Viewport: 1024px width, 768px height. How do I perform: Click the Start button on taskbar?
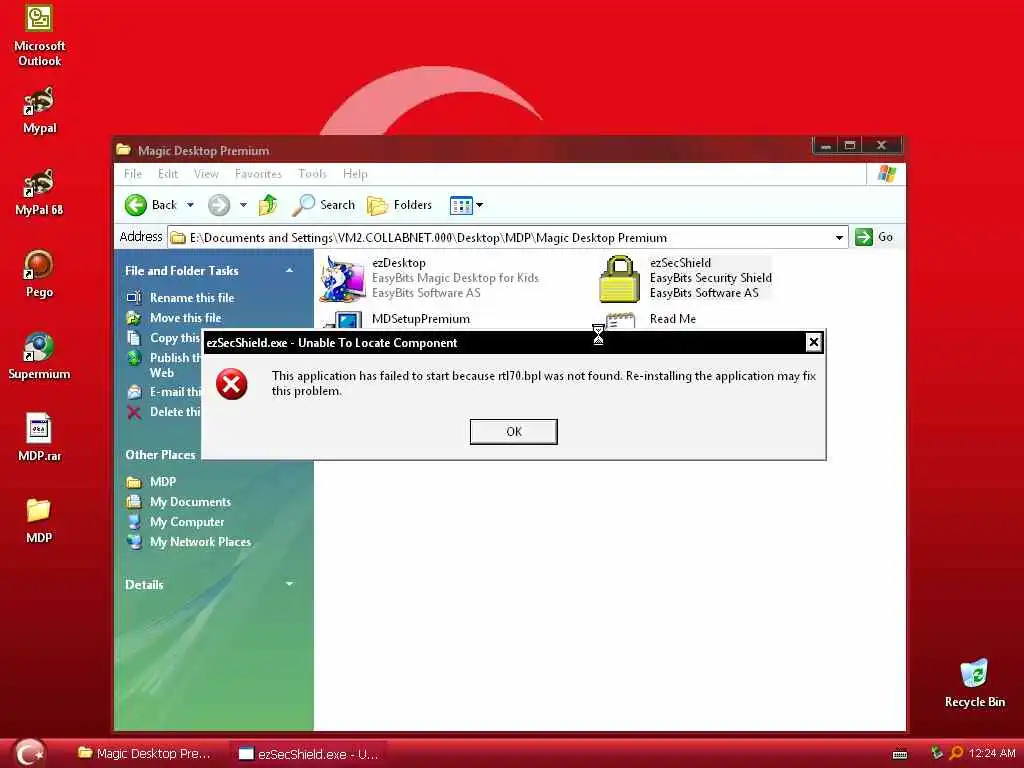29,753
